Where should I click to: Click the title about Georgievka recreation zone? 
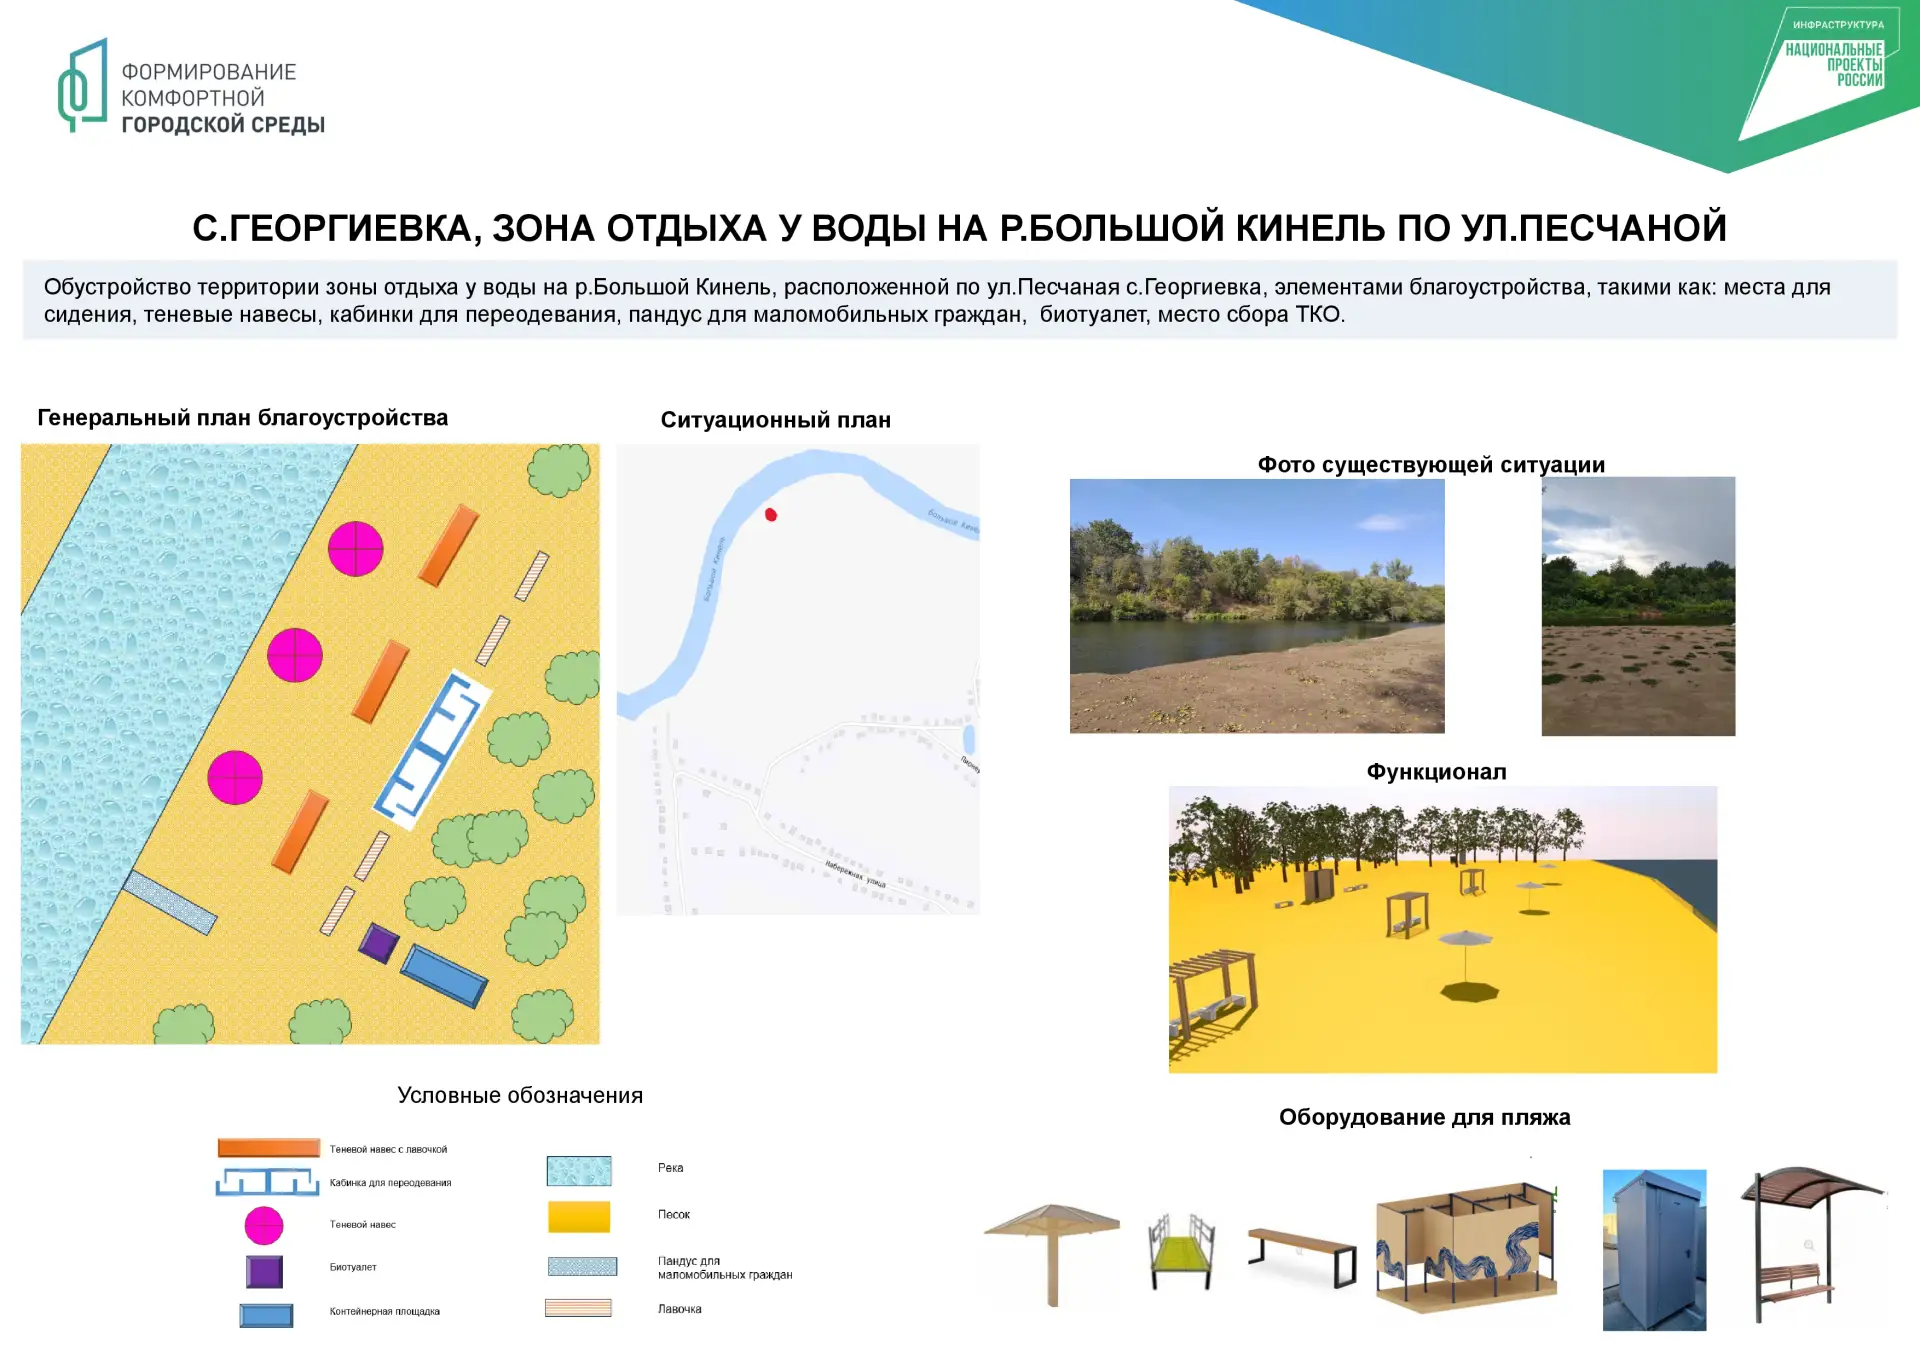[x=959, y=228]
